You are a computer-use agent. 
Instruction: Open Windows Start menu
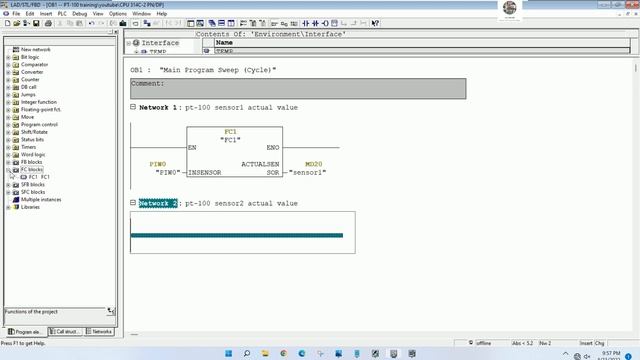(229, 353)
